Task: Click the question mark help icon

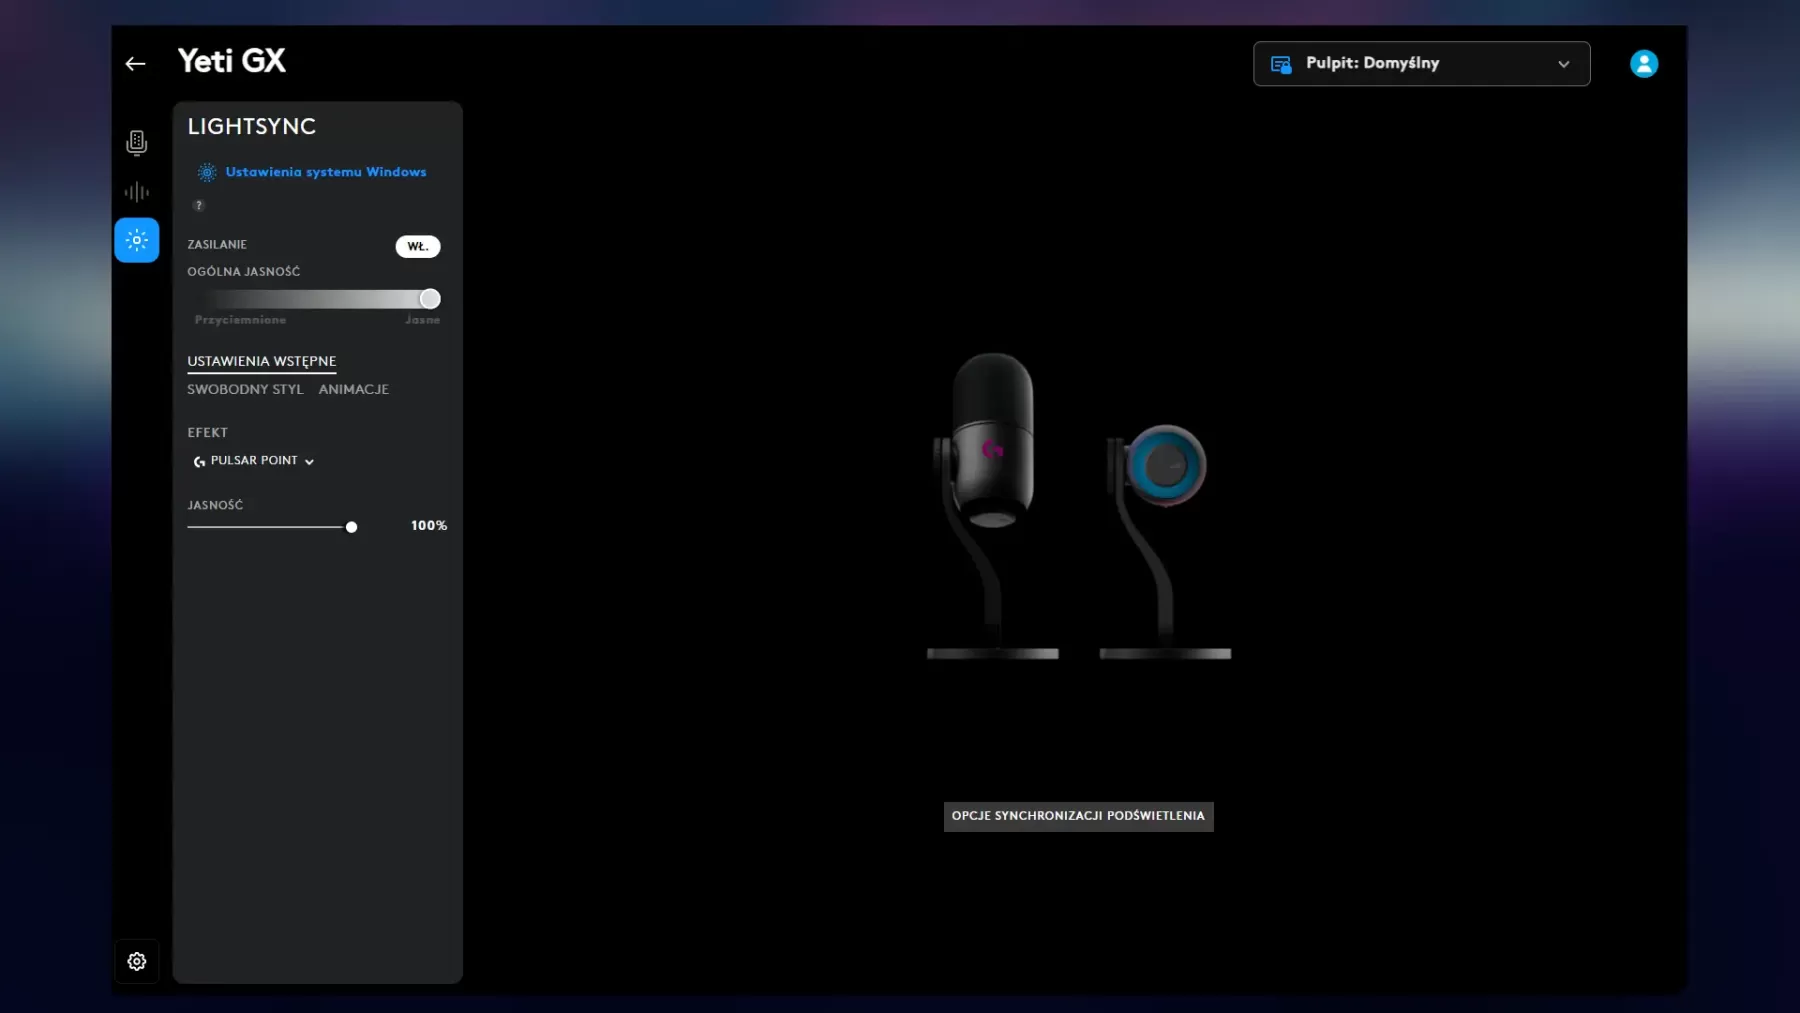Action: click(198, 205)
